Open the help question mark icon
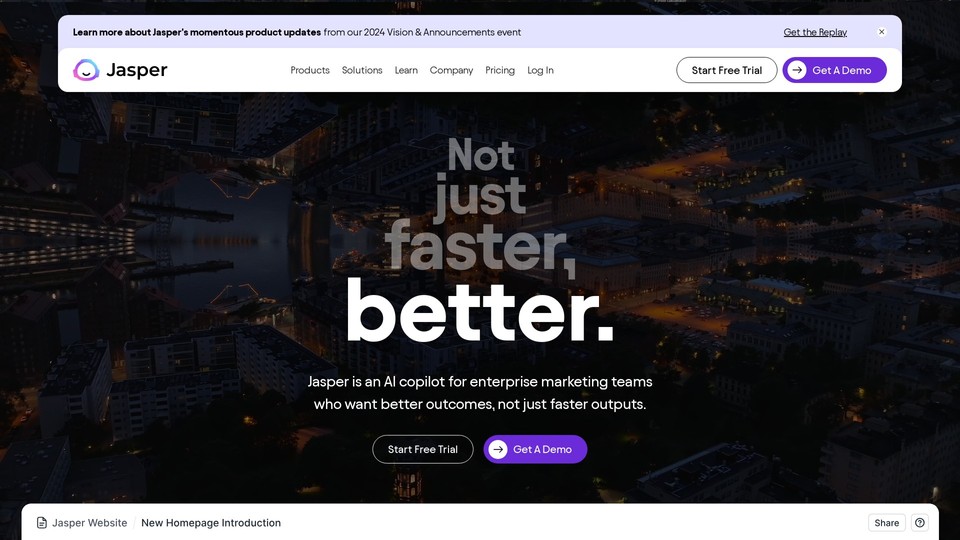960x540 pixels. pos(920,523)
